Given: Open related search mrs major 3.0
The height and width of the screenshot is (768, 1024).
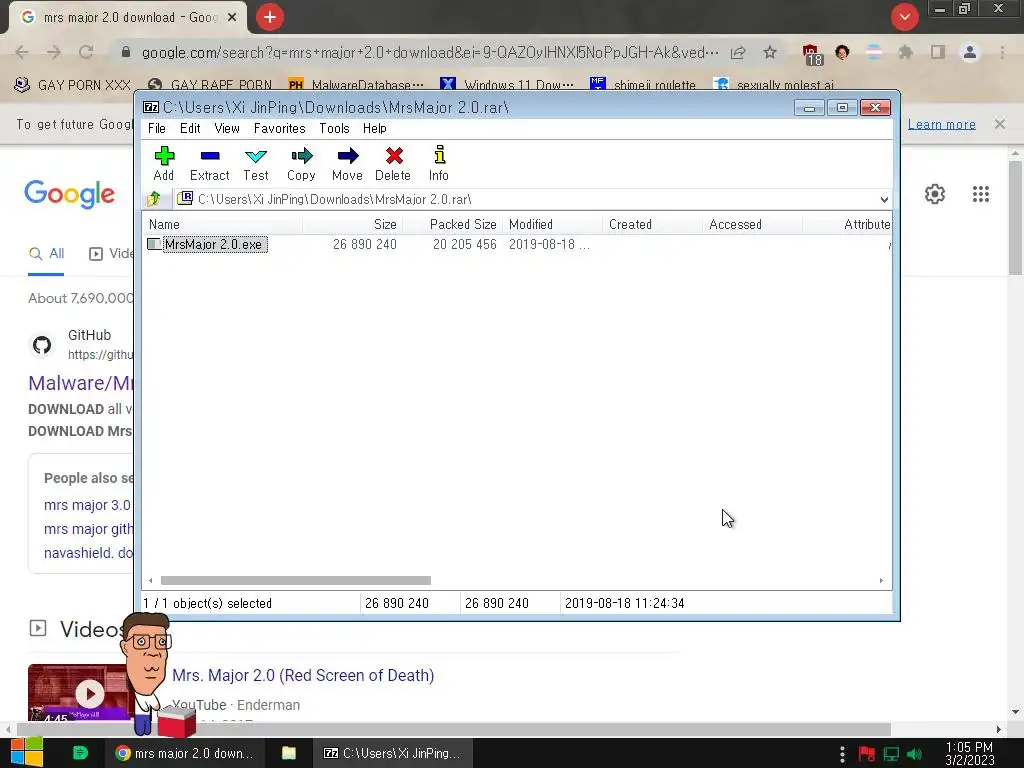Looking at the screenshot, I should tap(87, 505).
